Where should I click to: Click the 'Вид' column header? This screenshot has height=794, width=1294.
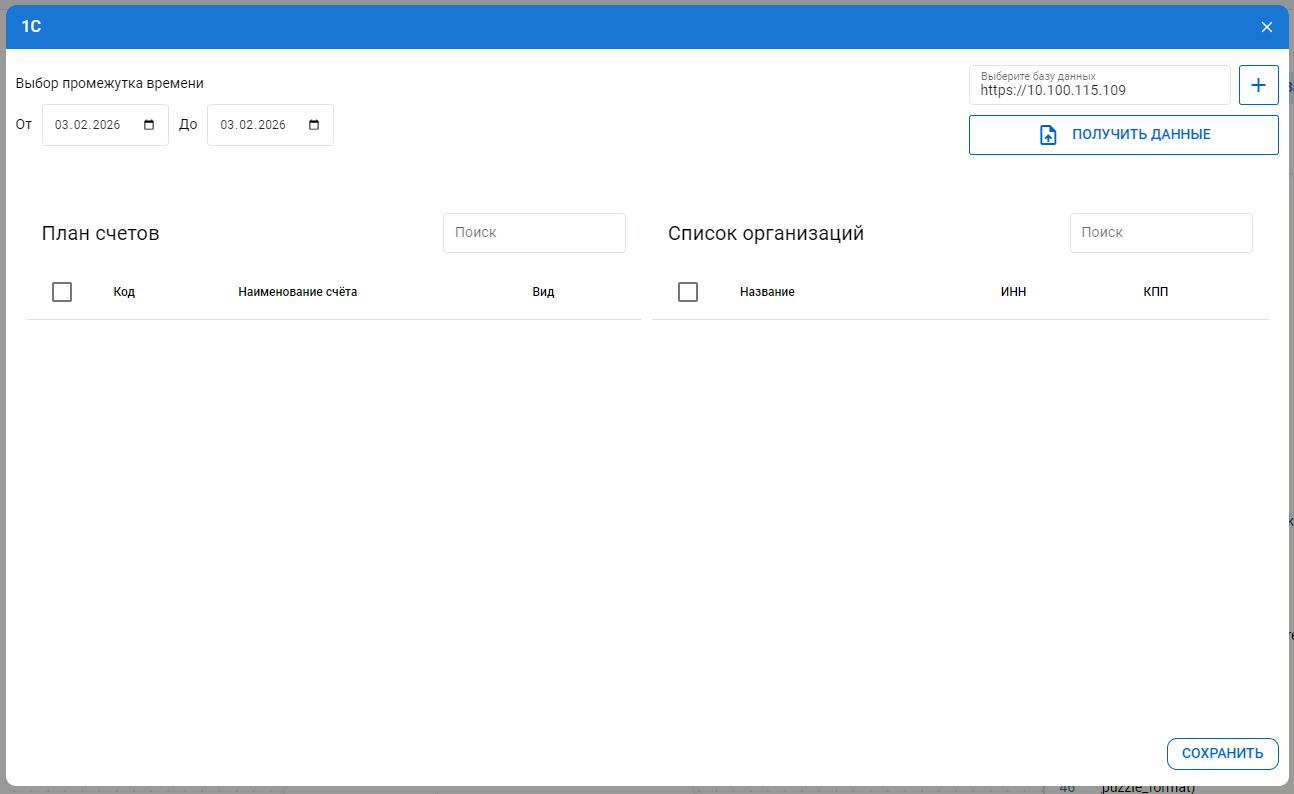(x=543, y=292)
